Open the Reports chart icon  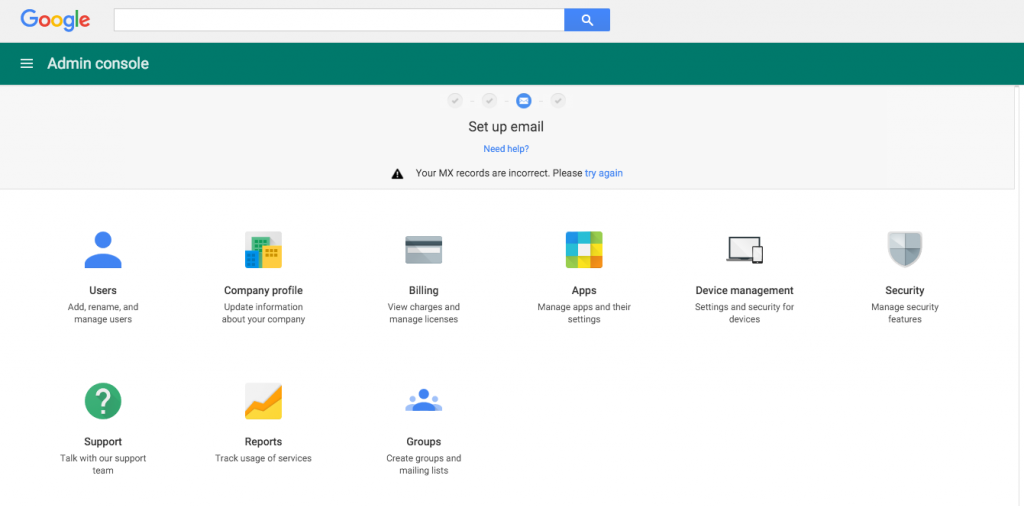(x=263, y=401)
